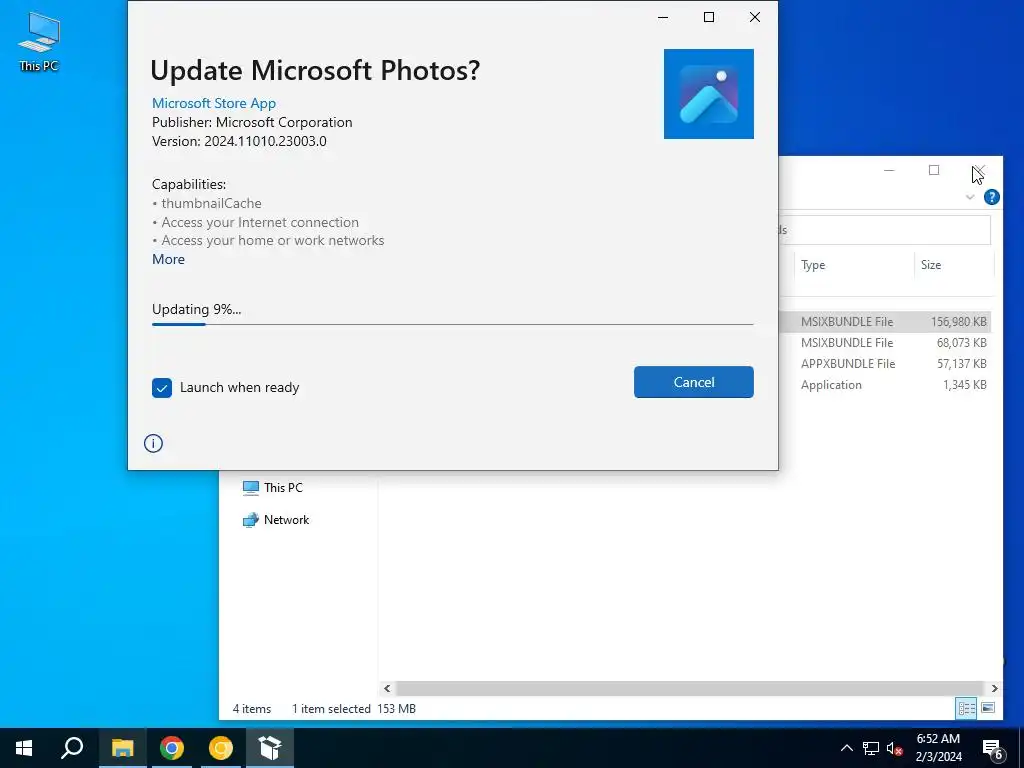Click the muted volume tray icon
This screenshot has width=1024, height=768.
(x=895, y=748)
